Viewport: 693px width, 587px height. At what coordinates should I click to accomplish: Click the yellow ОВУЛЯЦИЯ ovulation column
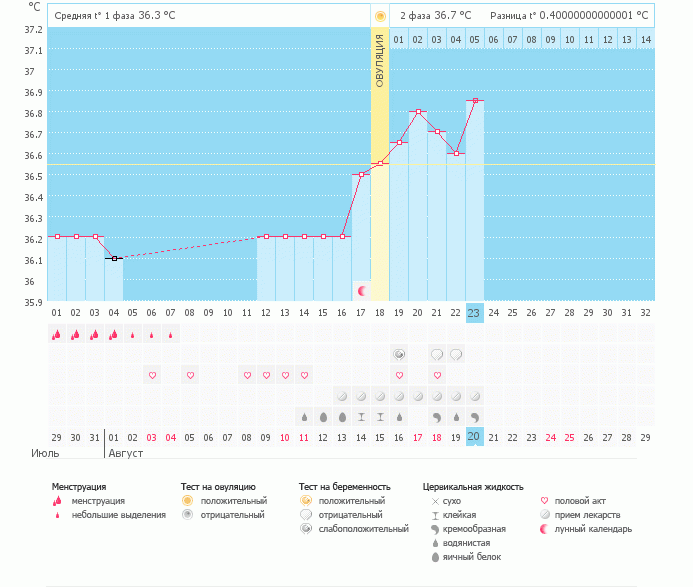click(380, 164)
